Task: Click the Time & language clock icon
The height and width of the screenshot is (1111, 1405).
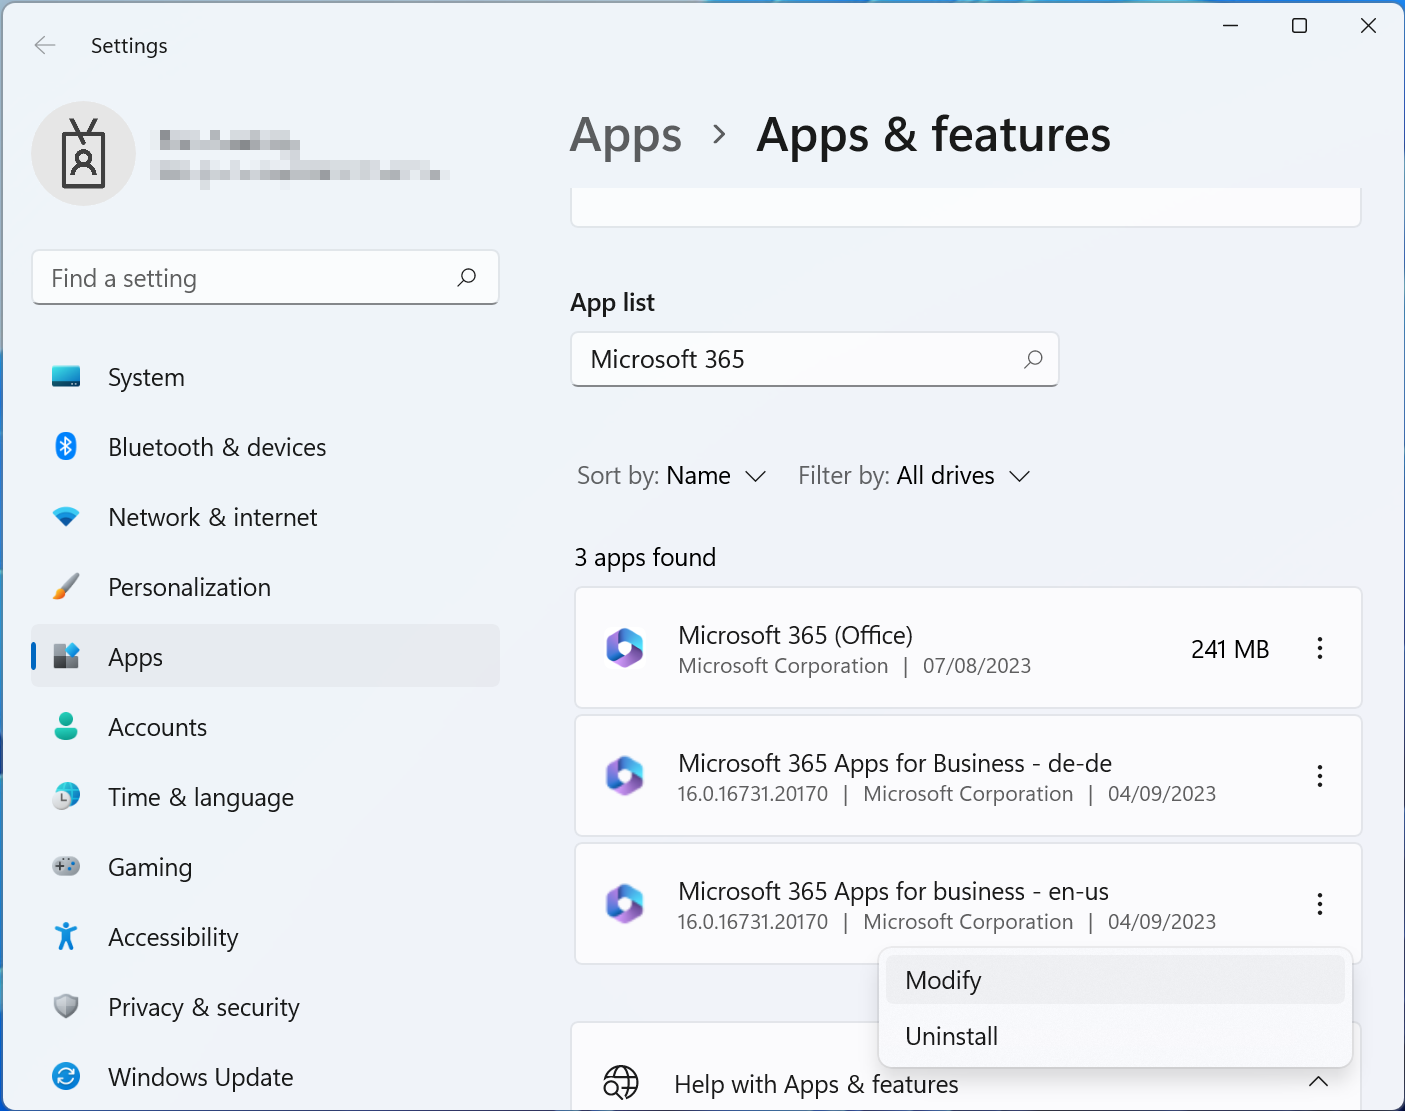Action: coord(66,796)
